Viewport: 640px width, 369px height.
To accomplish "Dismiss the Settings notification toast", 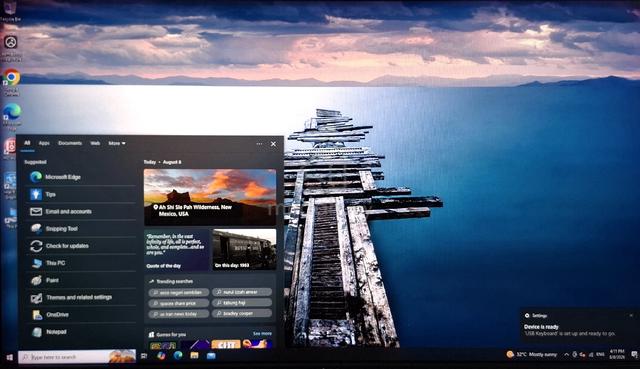I will tap(631, 316).
